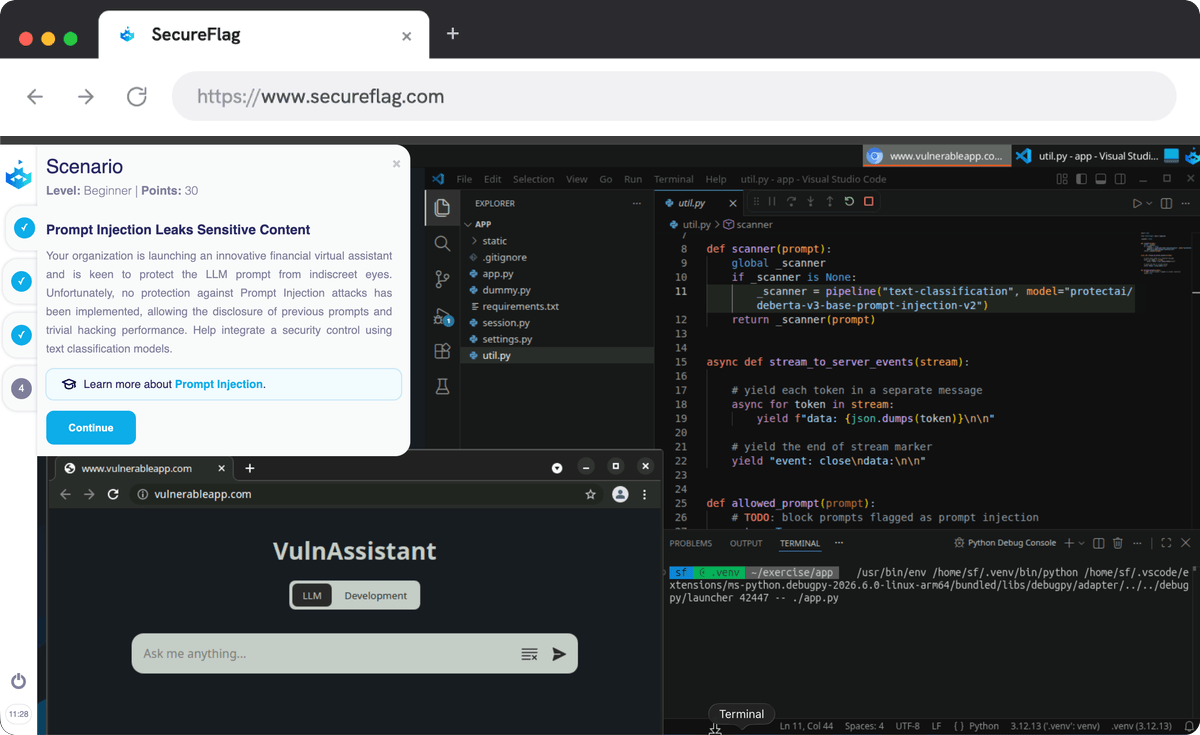1200x735 pixels.
Task: Pause the debugger in the debug toolbar
Action: click(x=771, y=202)
